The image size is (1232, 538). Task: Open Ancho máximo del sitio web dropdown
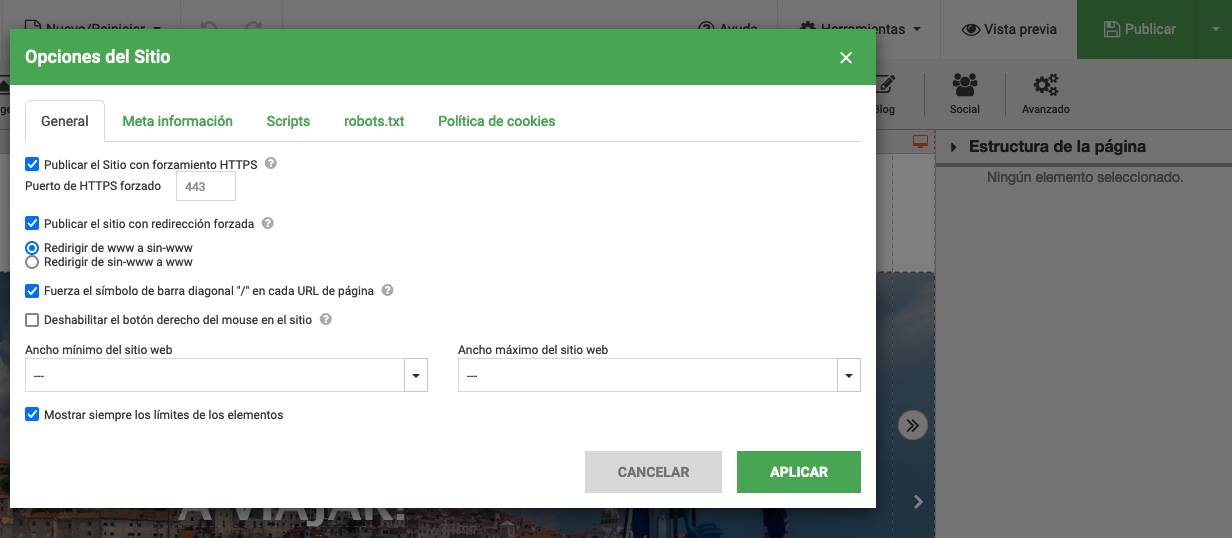848,376
